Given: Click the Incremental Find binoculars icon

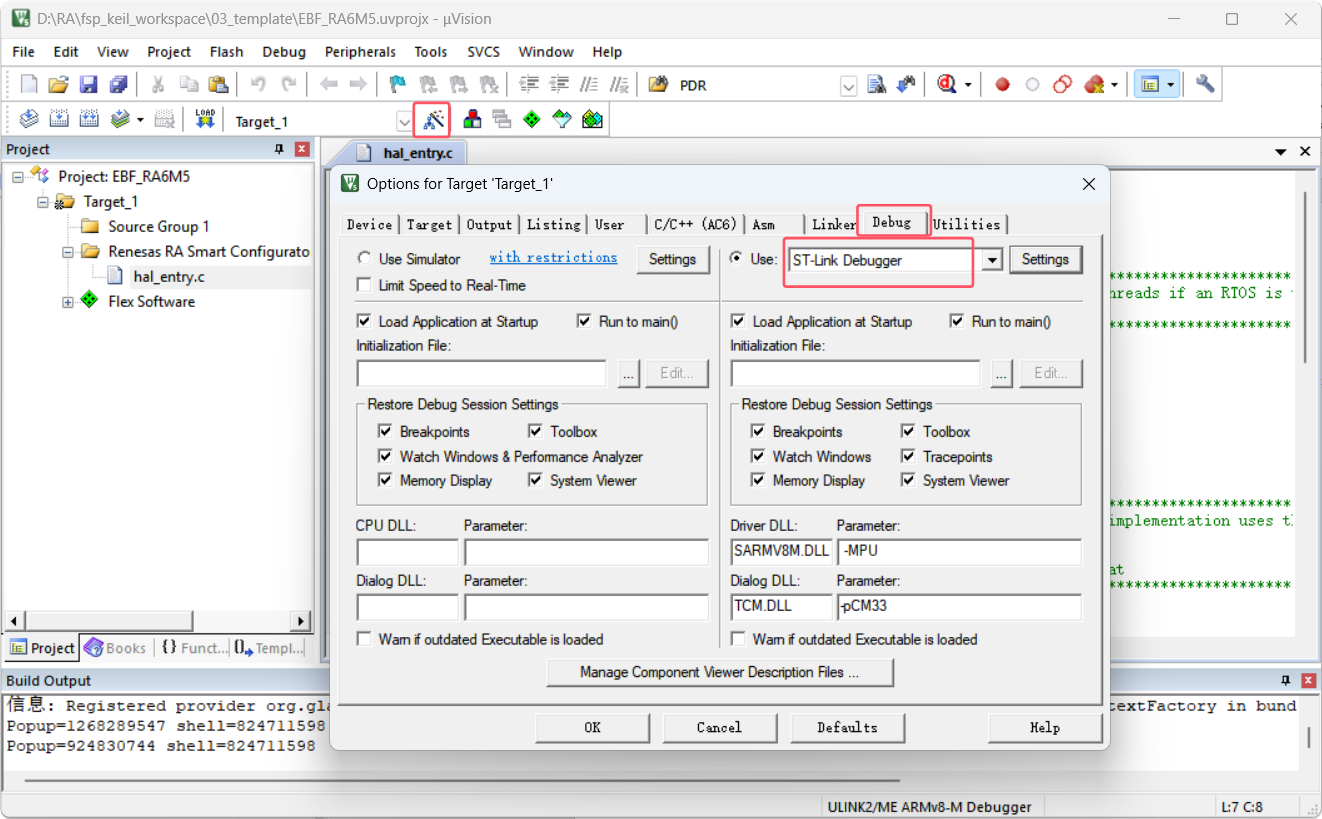Looking at the screenshot, I should pyautogui.click(x=908, y=84).
